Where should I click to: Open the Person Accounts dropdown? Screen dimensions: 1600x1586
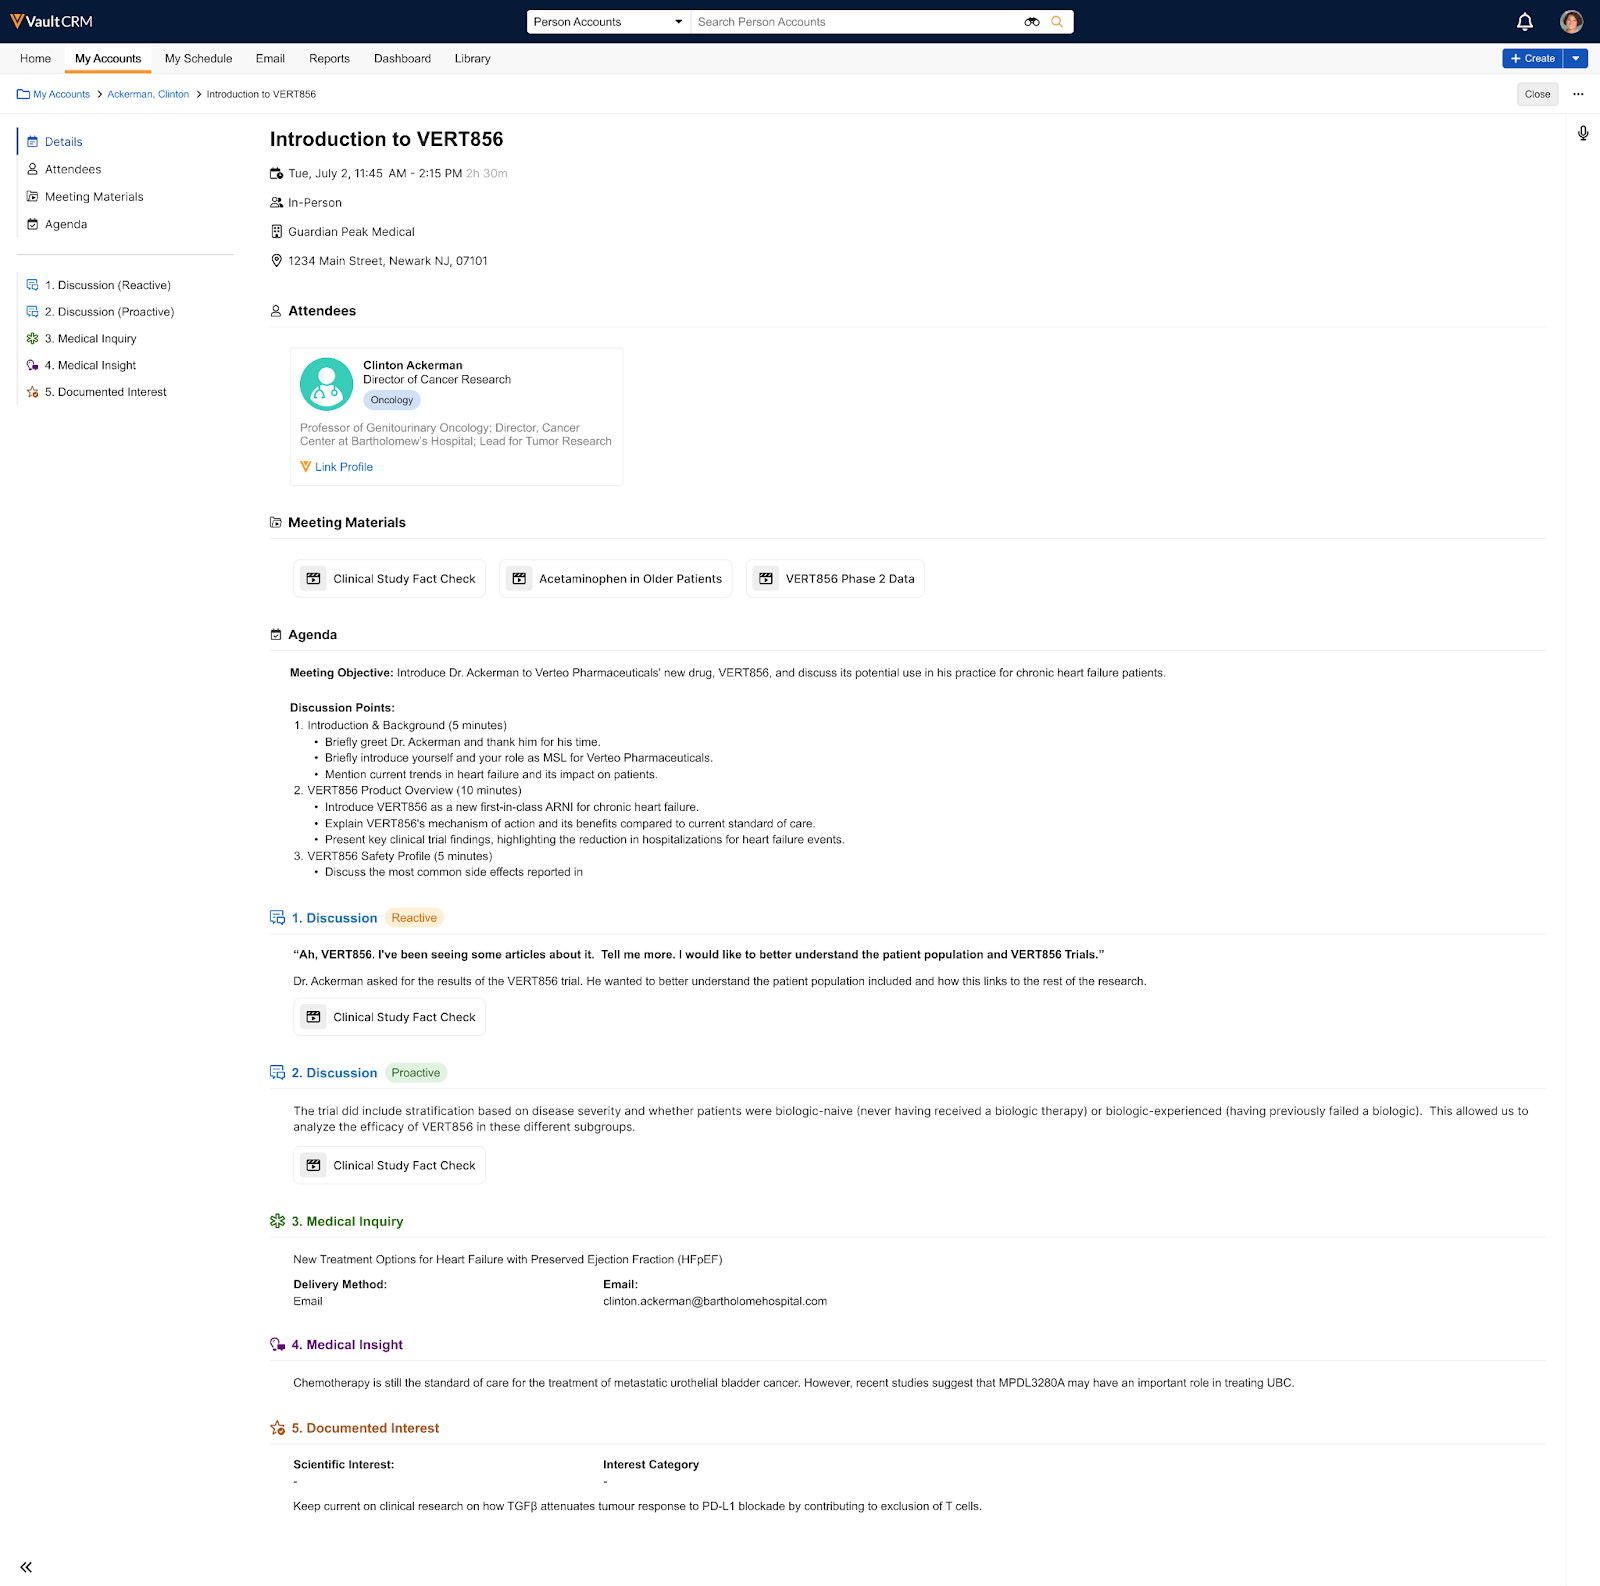coord(607,22)
